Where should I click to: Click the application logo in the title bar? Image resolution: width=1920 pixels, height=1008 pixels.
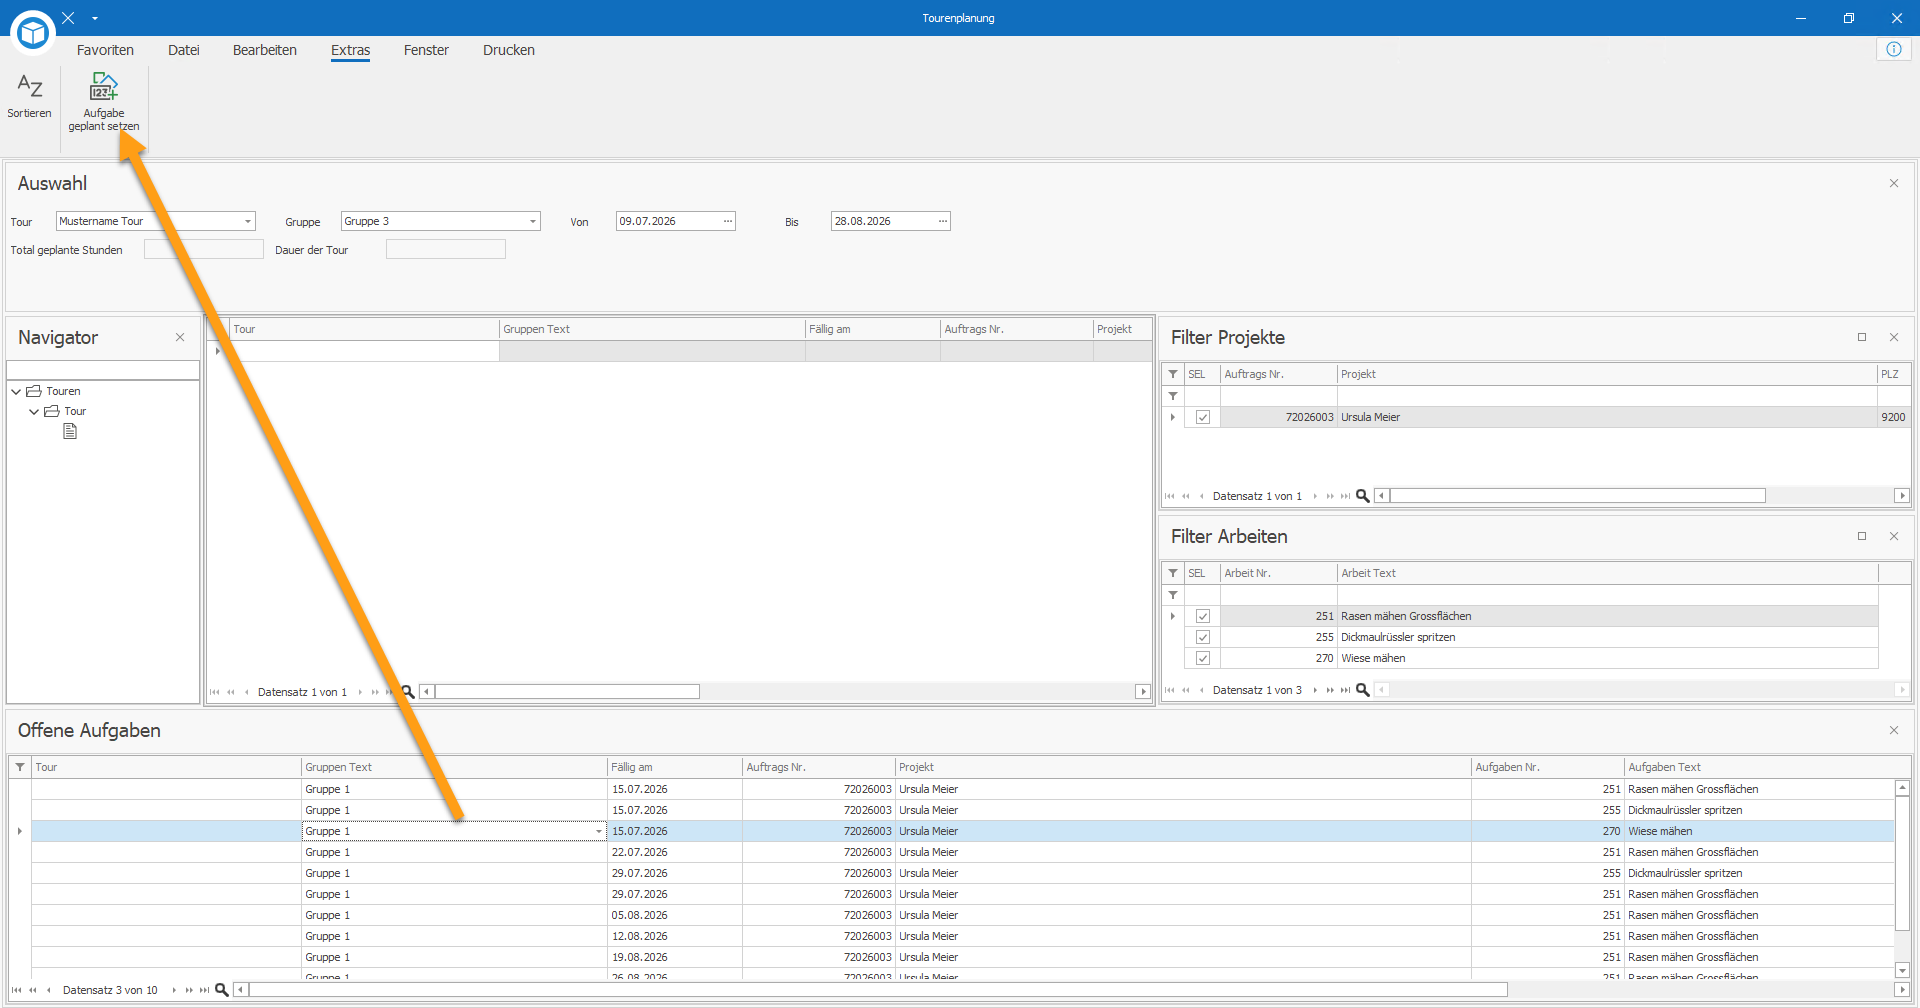pyautogui.click(x=33, y=32)
